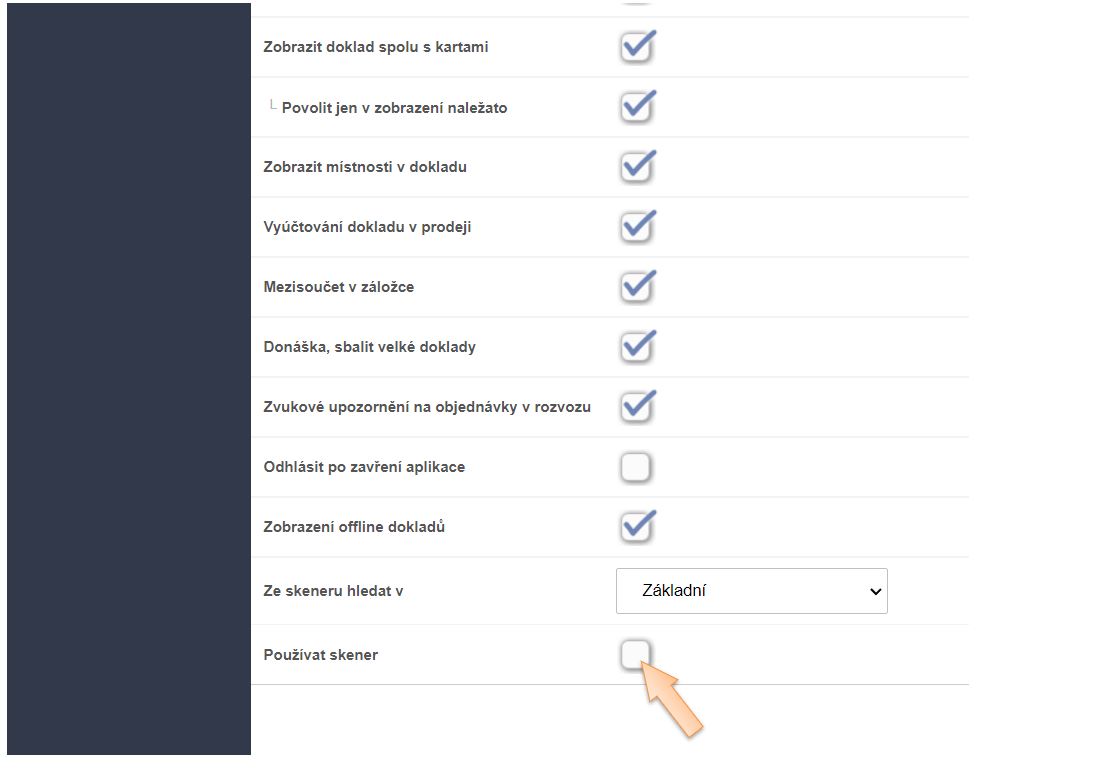Image resolution: width=1109 pixels, height=771 pixels.
Task: Click the 'Donáška, sbalit velké doklady' label text
Action: (369, 347)
